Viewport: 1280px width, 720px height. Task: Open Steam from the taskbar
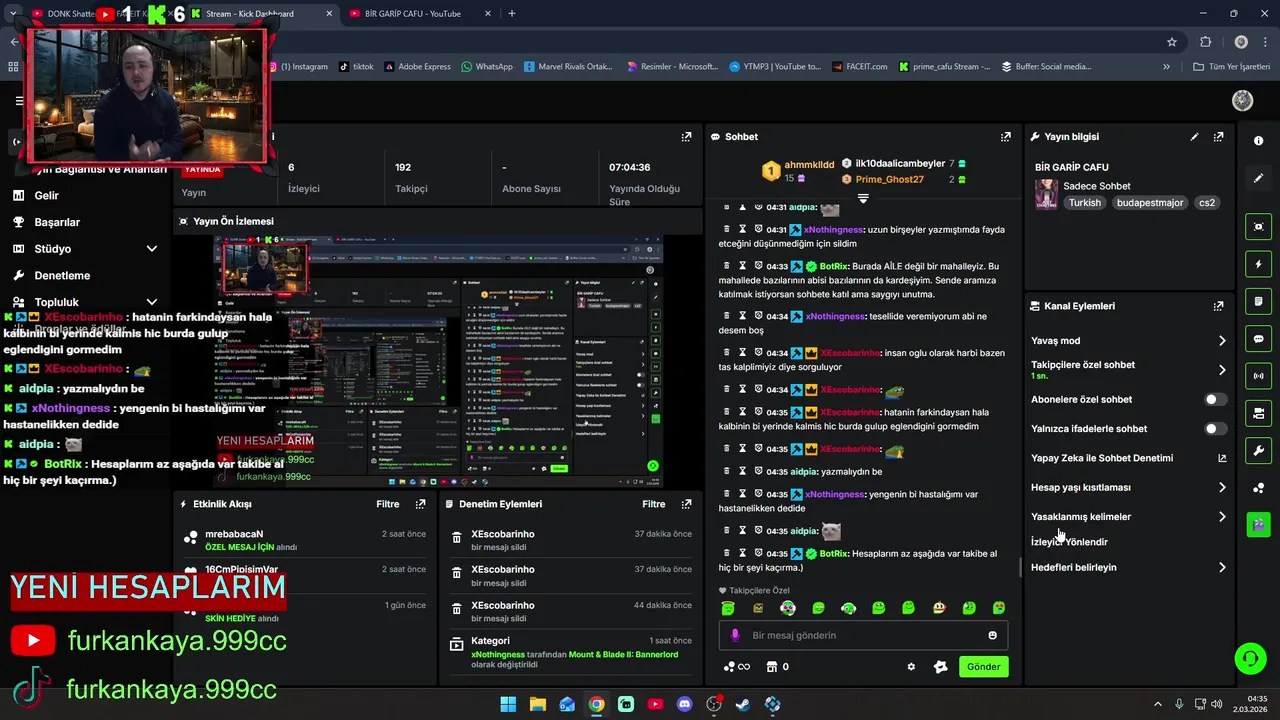pyautogui.click(x=742, y=704)
